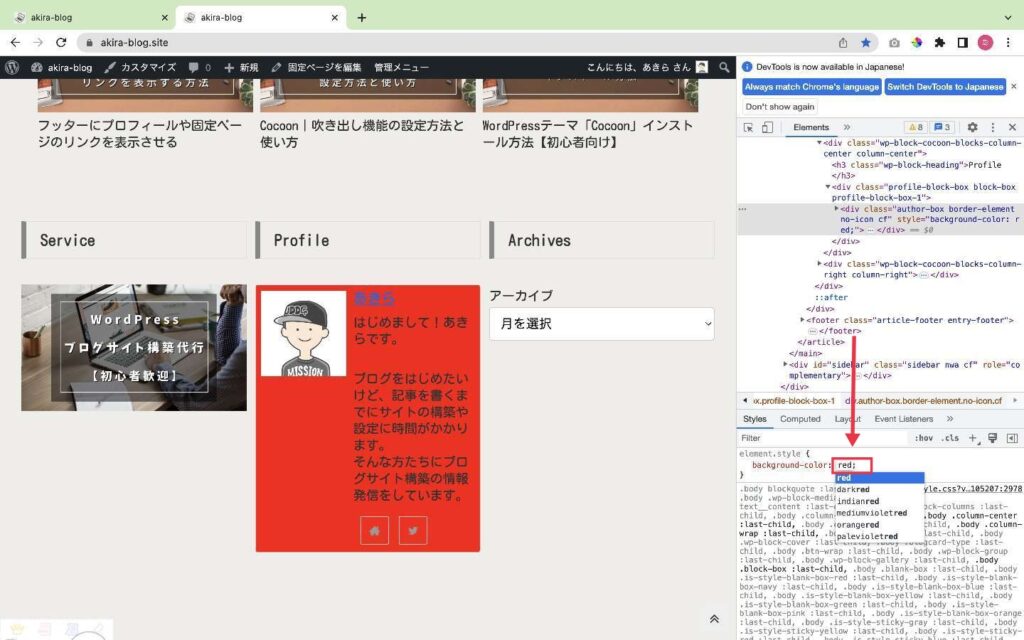Click the home icon in profile box

pyautogui.click(x=374, y=531)
